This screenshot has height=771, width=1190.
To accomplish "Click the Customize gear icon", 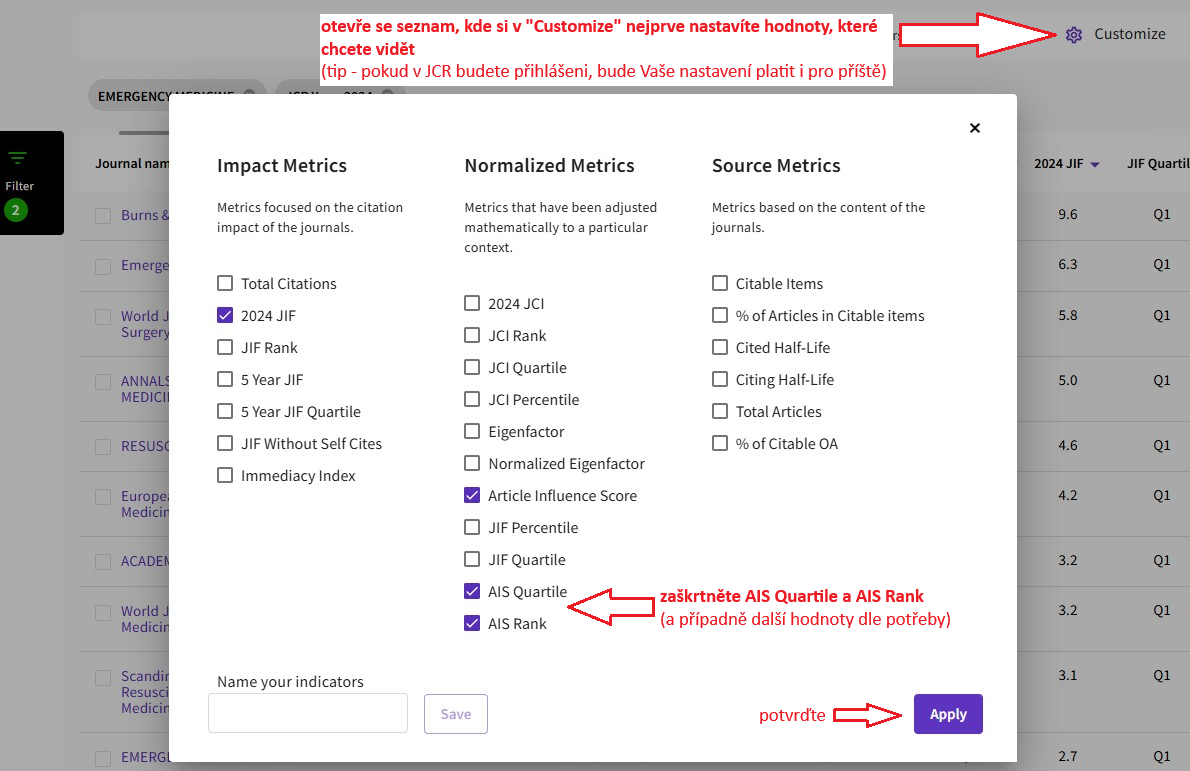I will pyautogui.click(x=1074, y=35).
